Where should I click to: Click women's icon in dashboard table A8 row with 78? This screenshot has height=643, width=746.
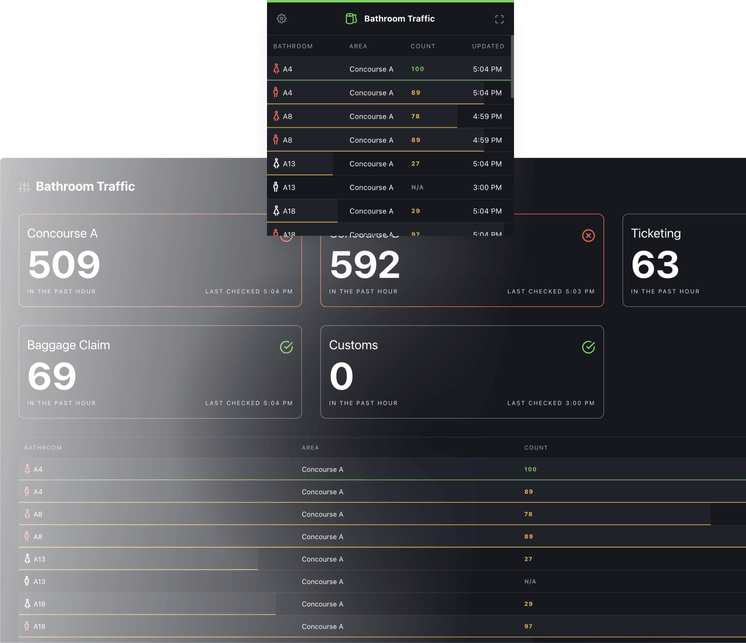pos(27,514)
